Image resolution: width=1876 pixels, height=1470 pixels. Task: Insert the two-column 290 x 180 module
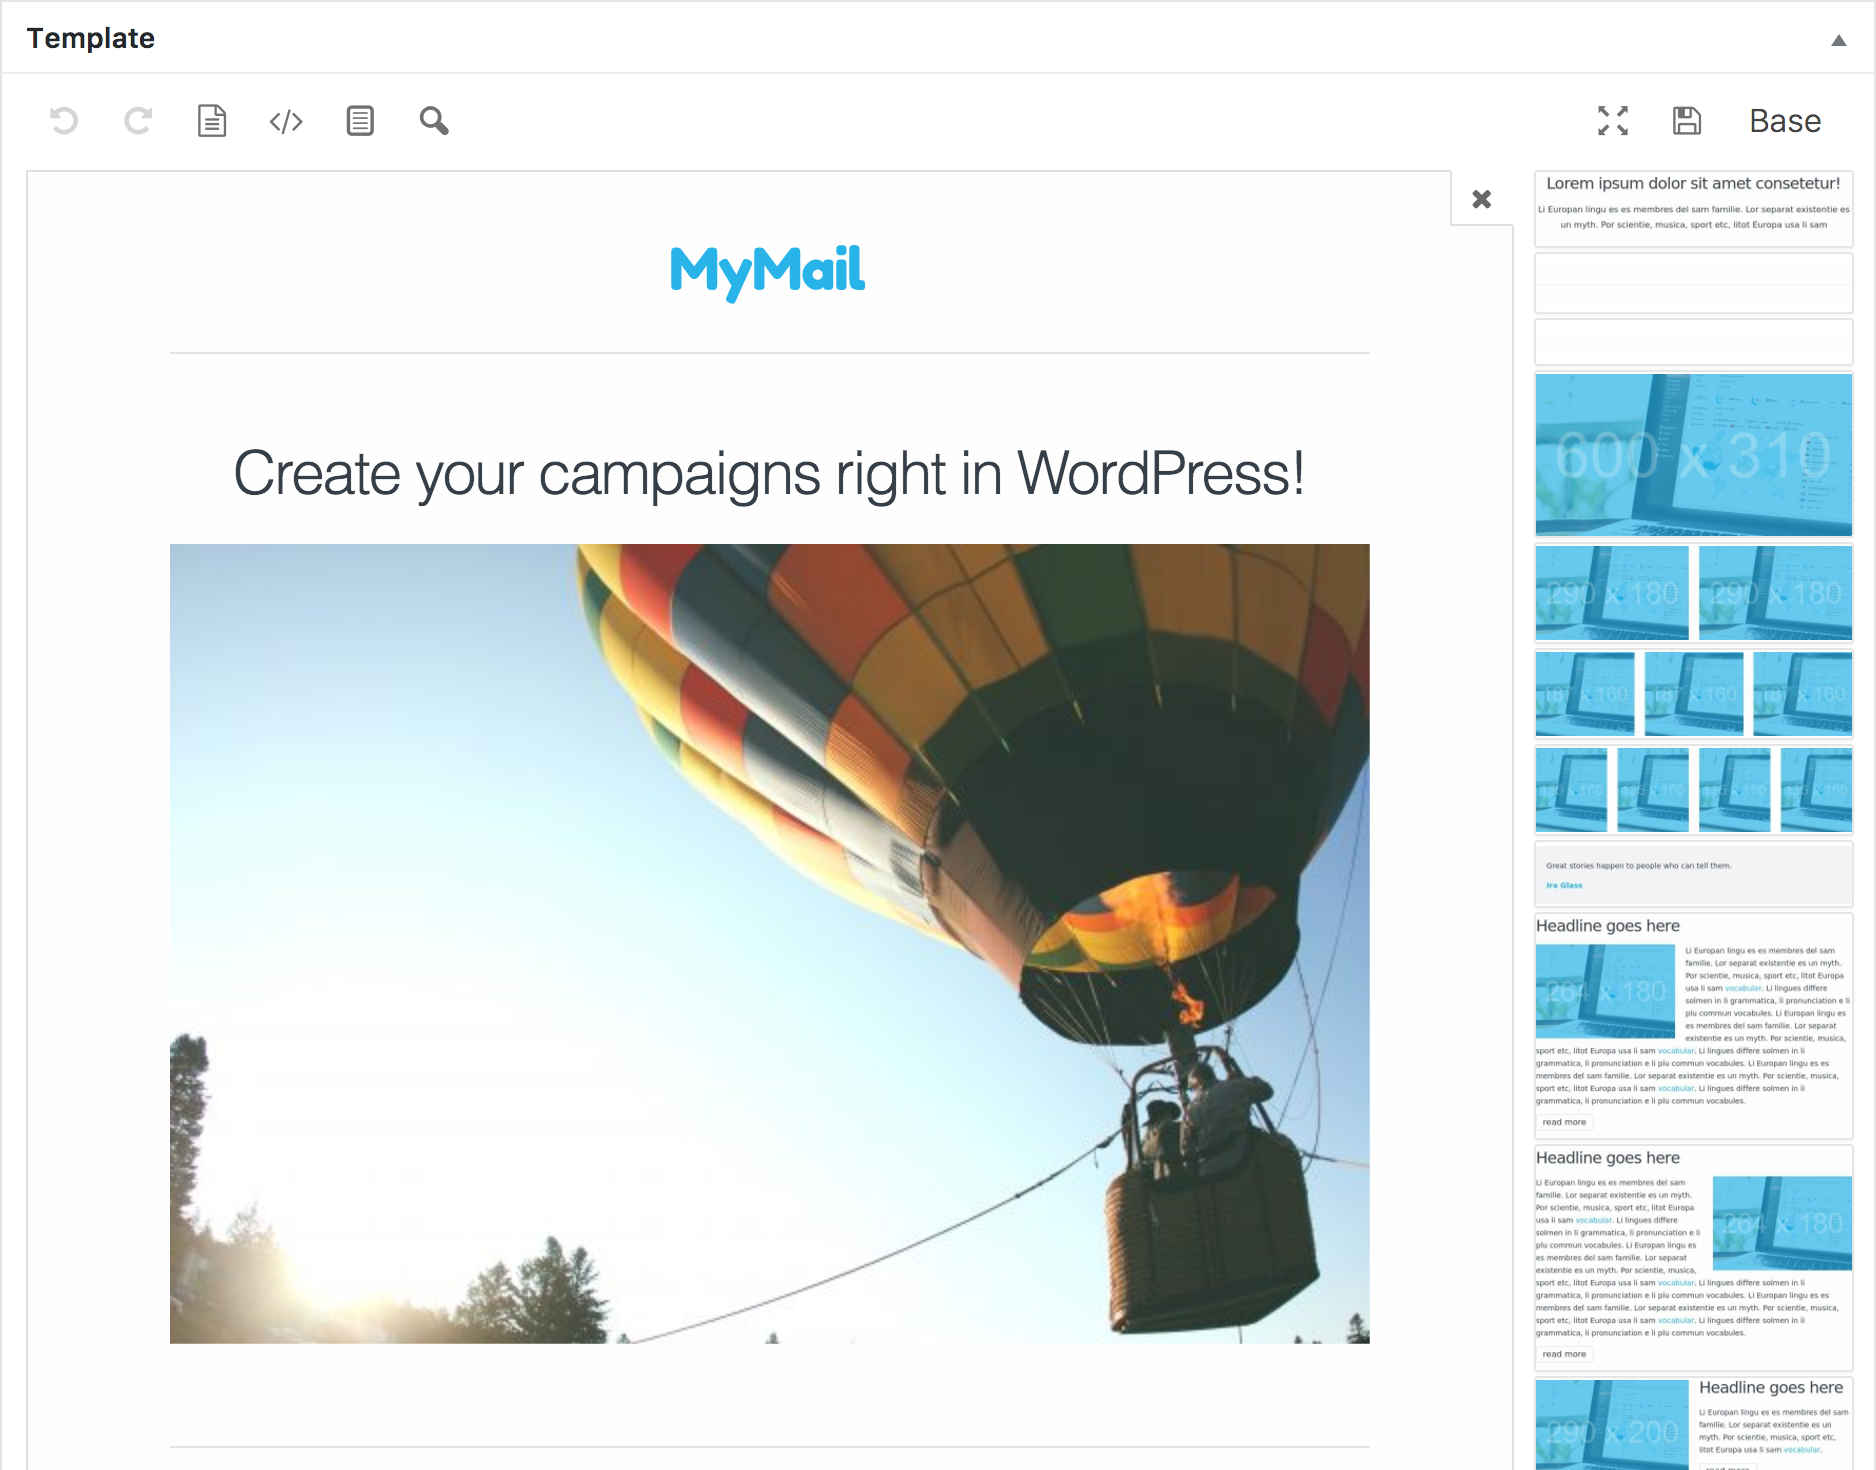click(1693, 592)
